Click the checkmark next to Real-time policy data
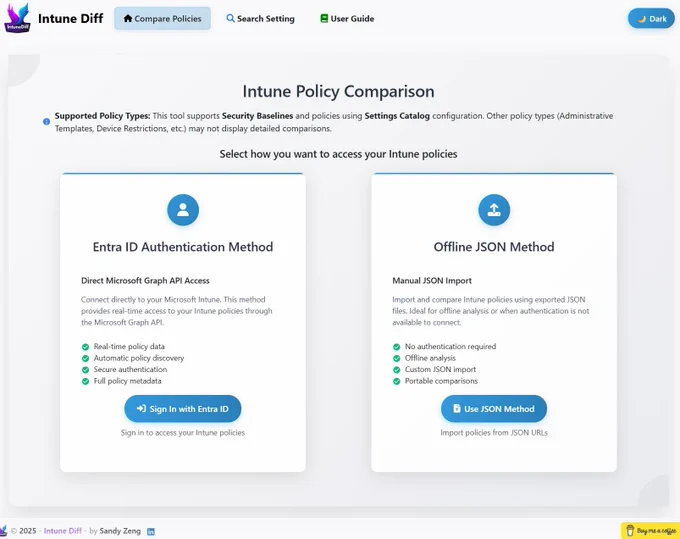The width and height of the screenshot is (680, 539). pyautogui.click(x=85, y=346)
